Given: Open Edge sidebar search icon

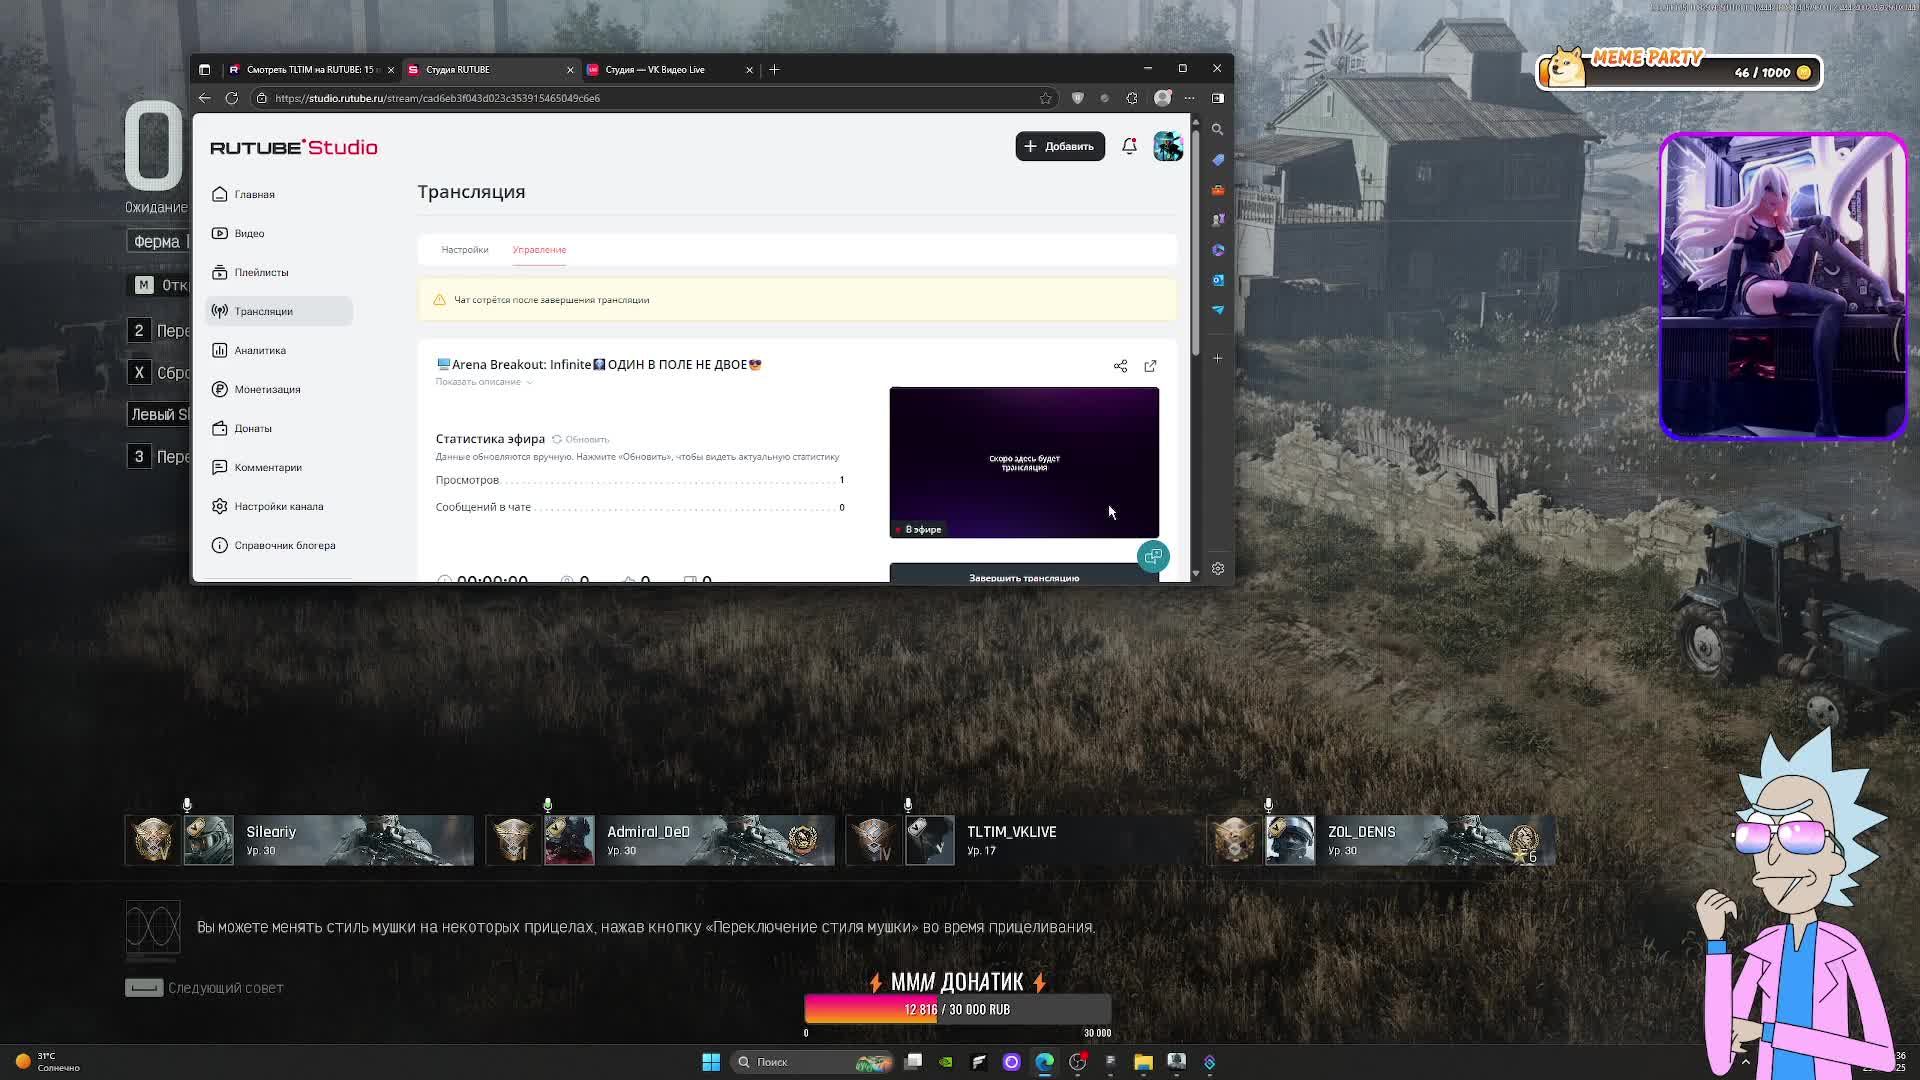Looking at the screenshot, I should [x=1217, y=130].
